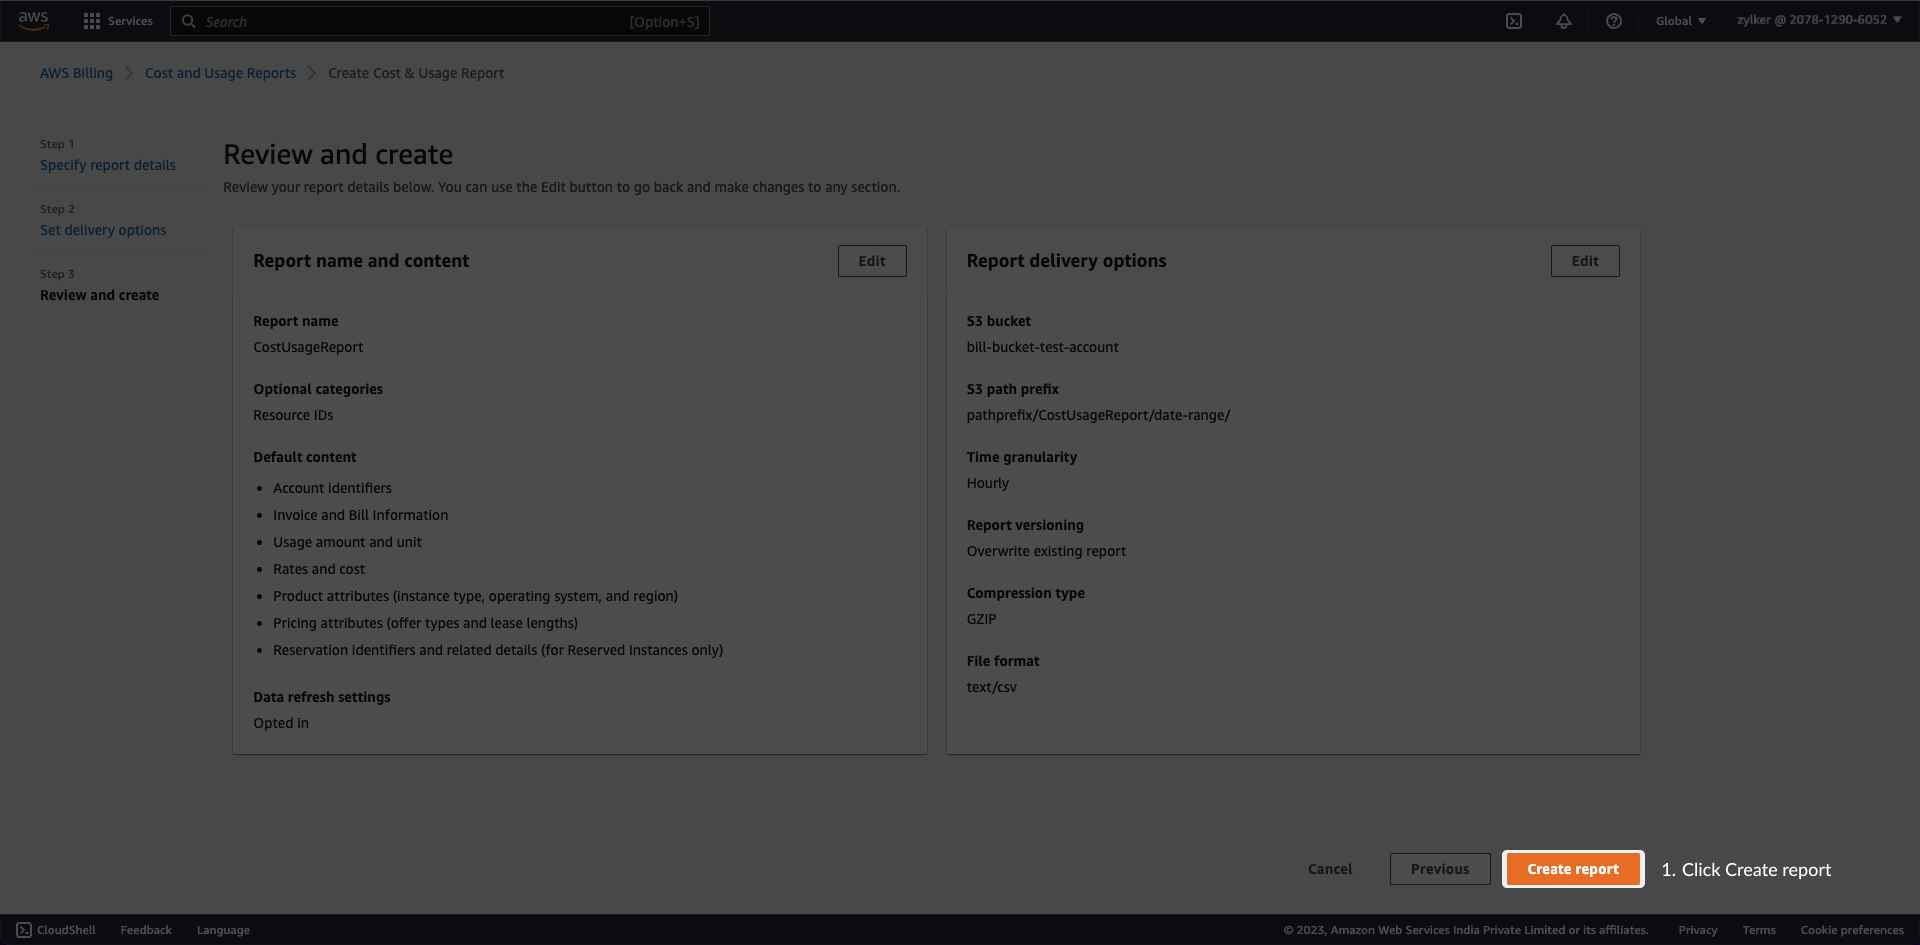Go to Step 2 Set delivery options
Image resolution: width=1920 pixels, height=945 pixels.
[x=103, y=230]
